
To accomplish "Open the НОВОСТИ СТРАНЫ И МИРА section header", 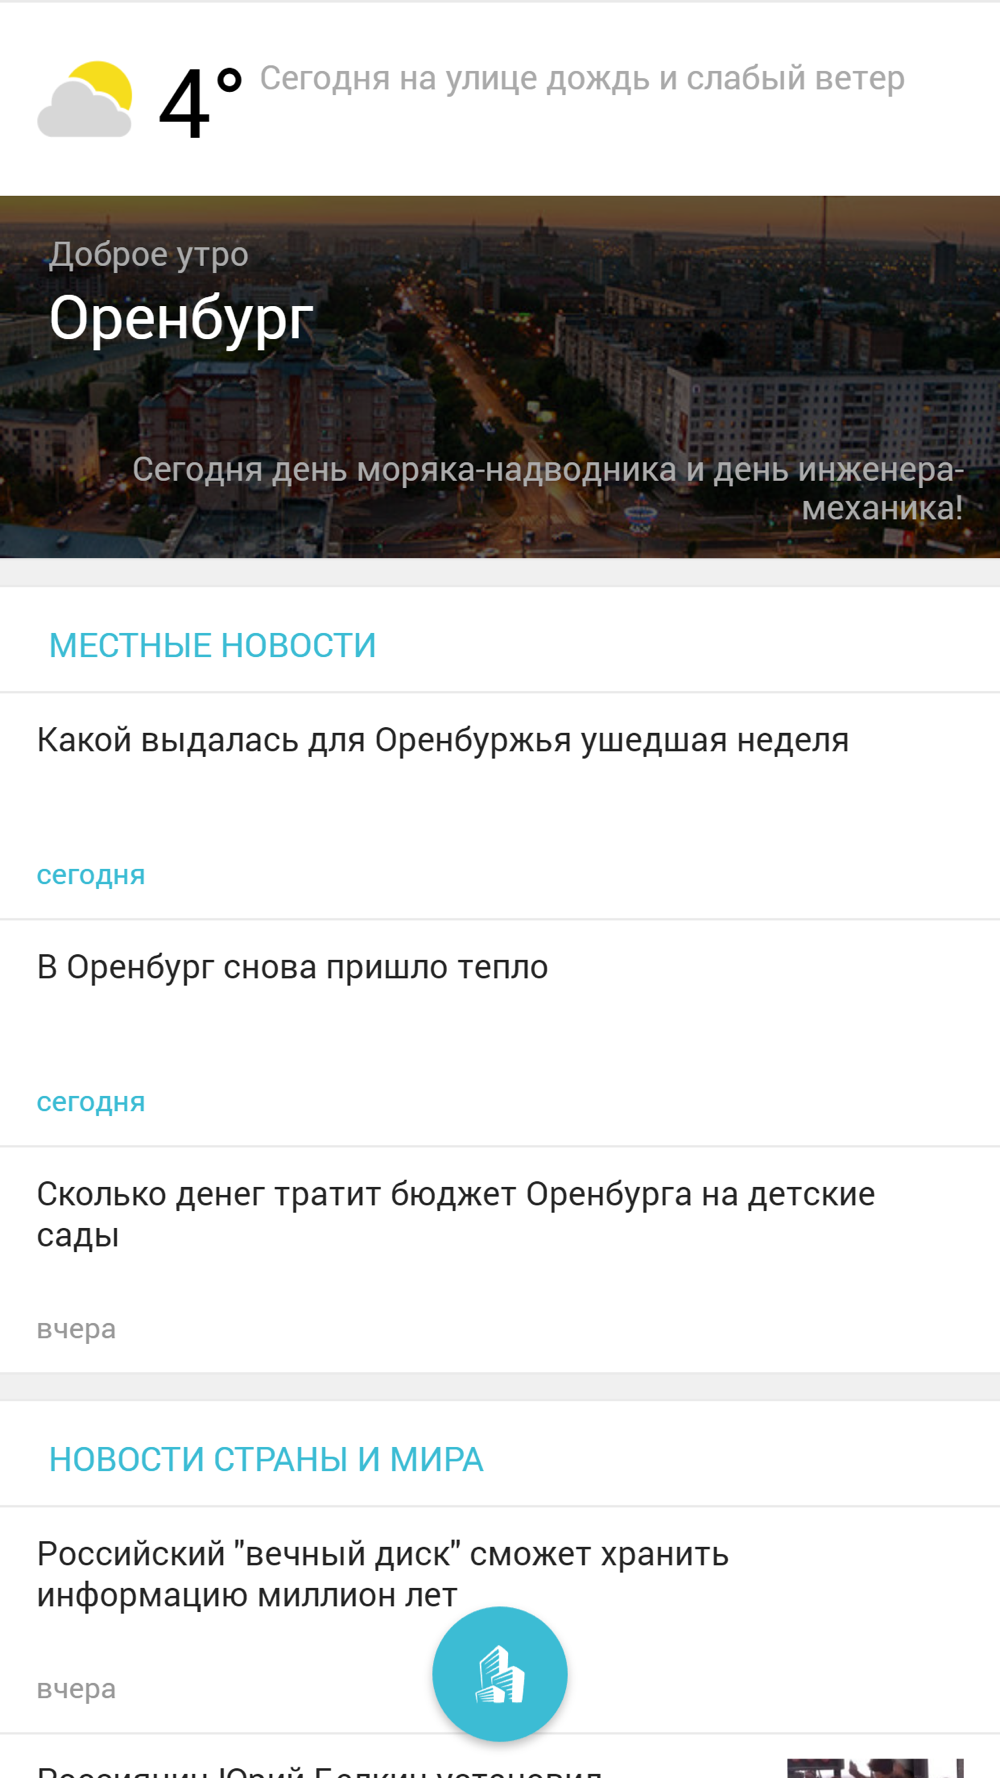I will tap(266, 1459).
